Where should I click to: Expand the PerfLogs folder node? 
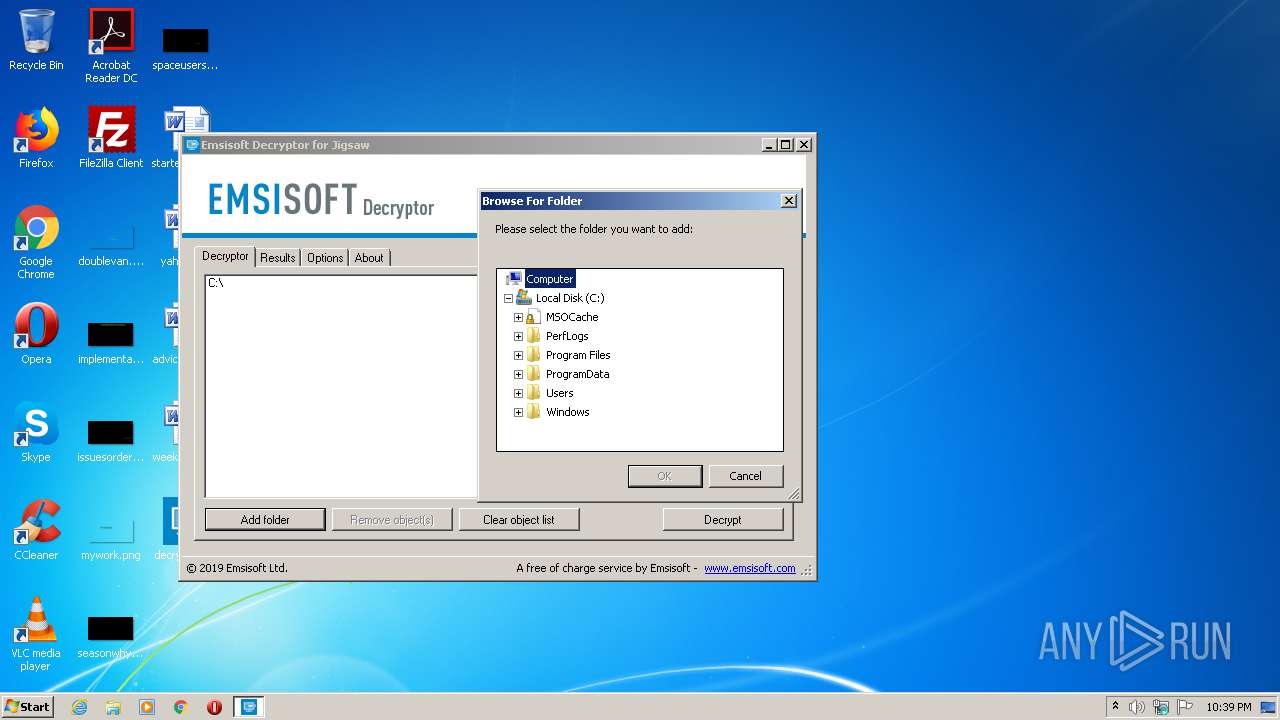point(518,336)
